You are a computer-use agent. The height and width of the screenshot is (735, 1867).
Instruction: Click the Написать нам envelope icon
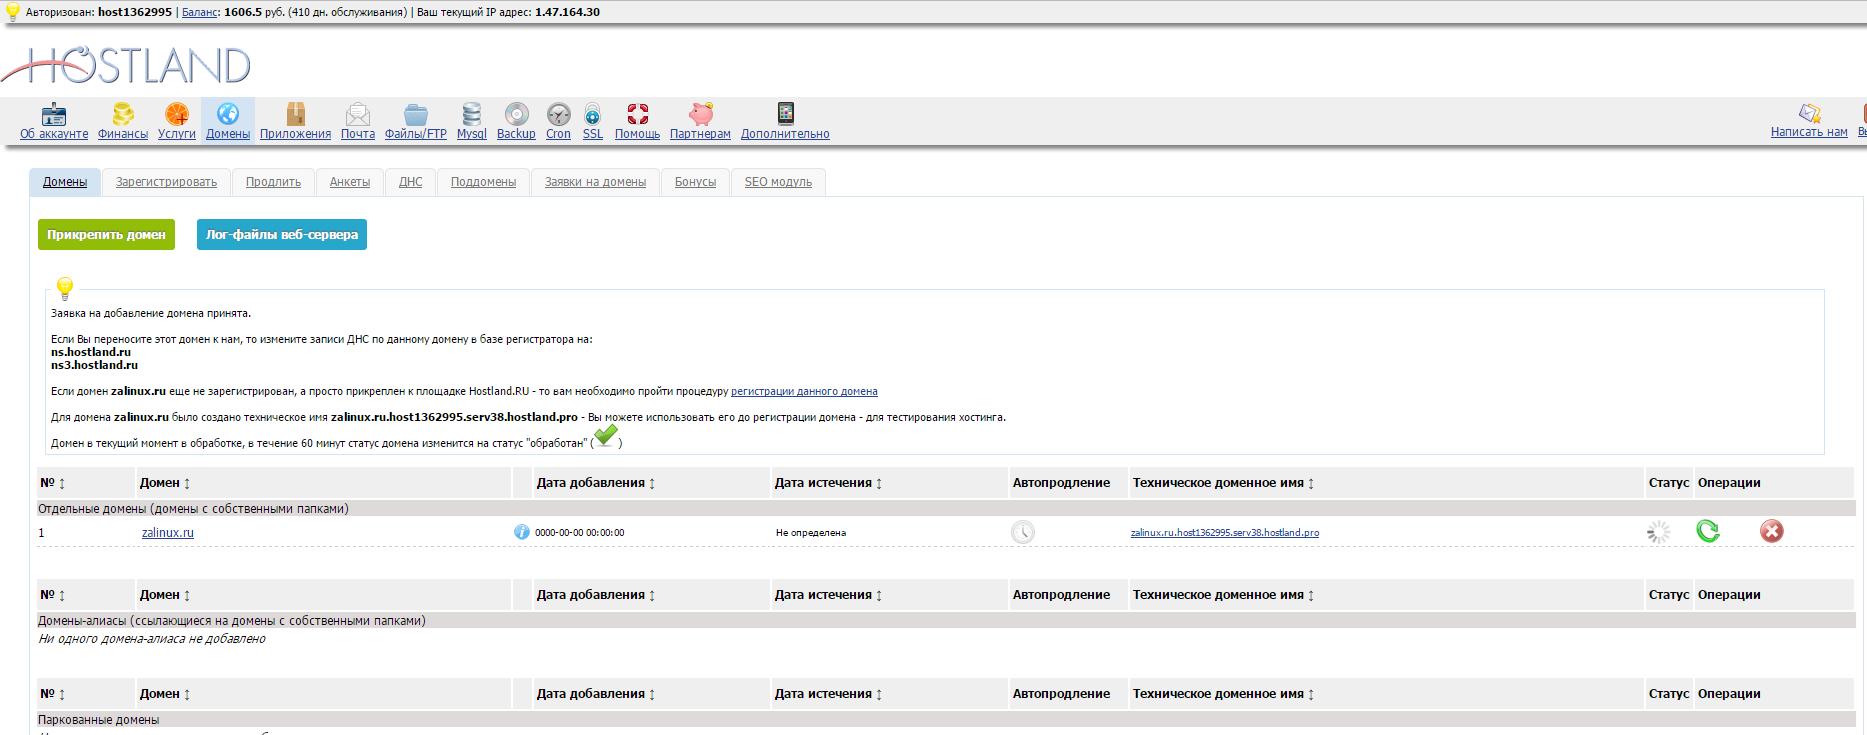point(1809,112)
